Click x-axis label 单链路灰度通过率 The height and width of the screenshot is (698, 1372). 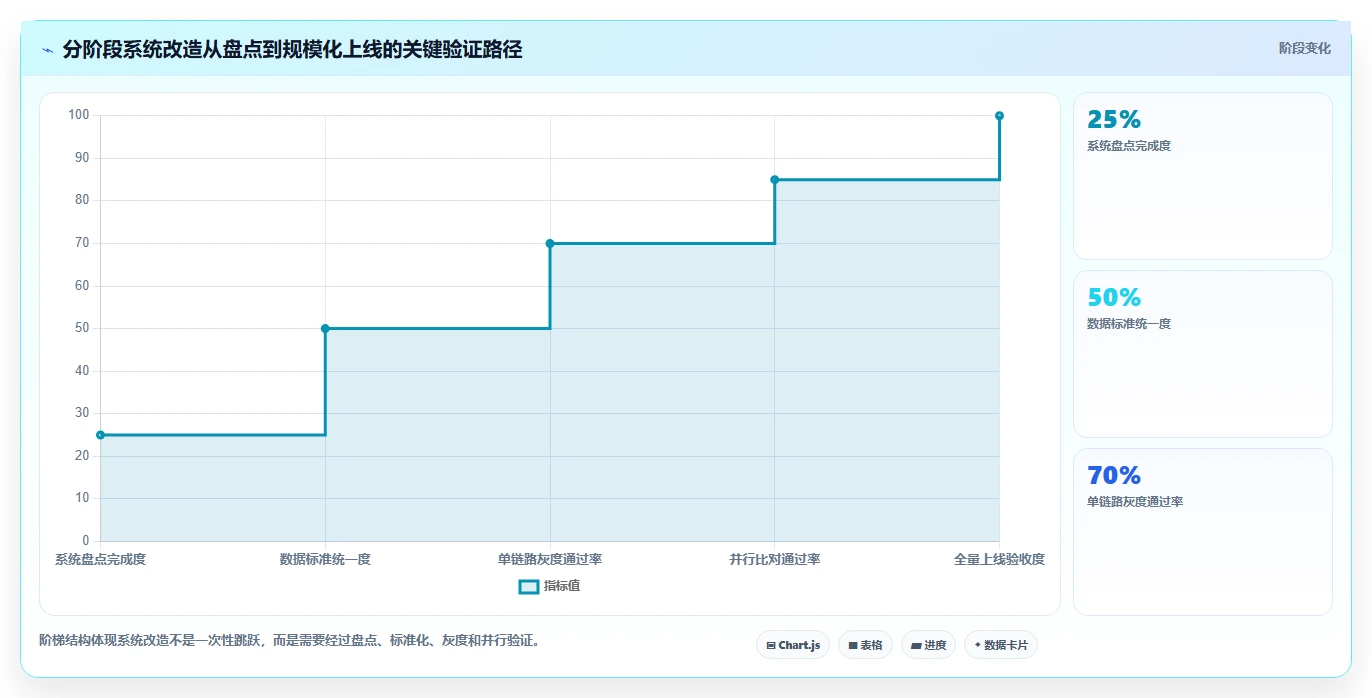(550, 559)
